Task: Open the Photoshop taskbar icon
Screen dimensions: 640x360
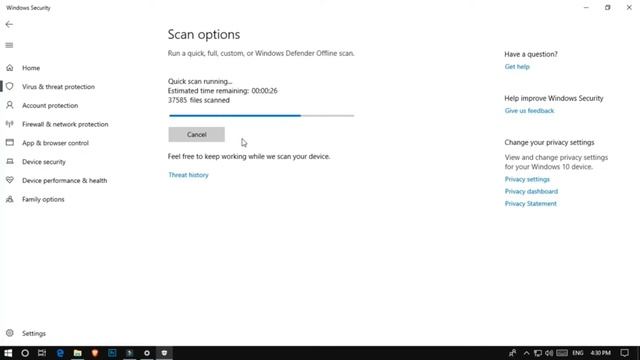Action: (112, 353)
